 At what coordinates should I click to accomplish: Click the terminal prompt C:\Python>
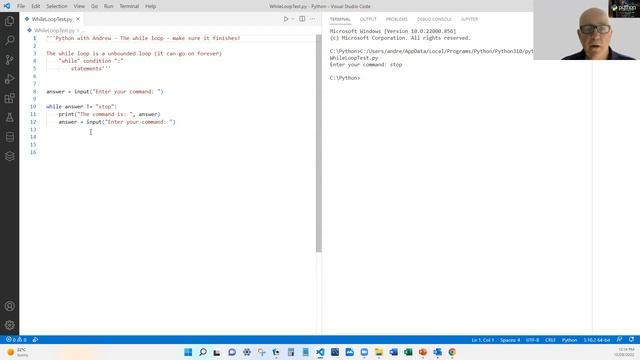(x=345, y=78)
